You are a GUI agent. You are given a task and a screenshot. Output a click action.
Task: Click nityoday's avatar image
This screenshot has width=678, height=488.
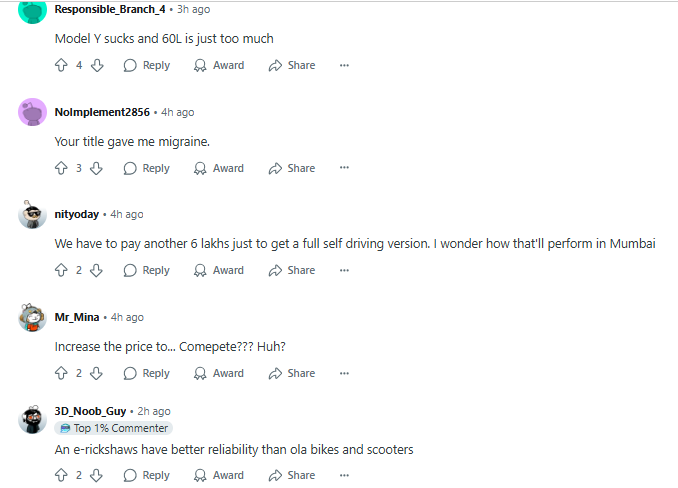[x=32, y=215]
